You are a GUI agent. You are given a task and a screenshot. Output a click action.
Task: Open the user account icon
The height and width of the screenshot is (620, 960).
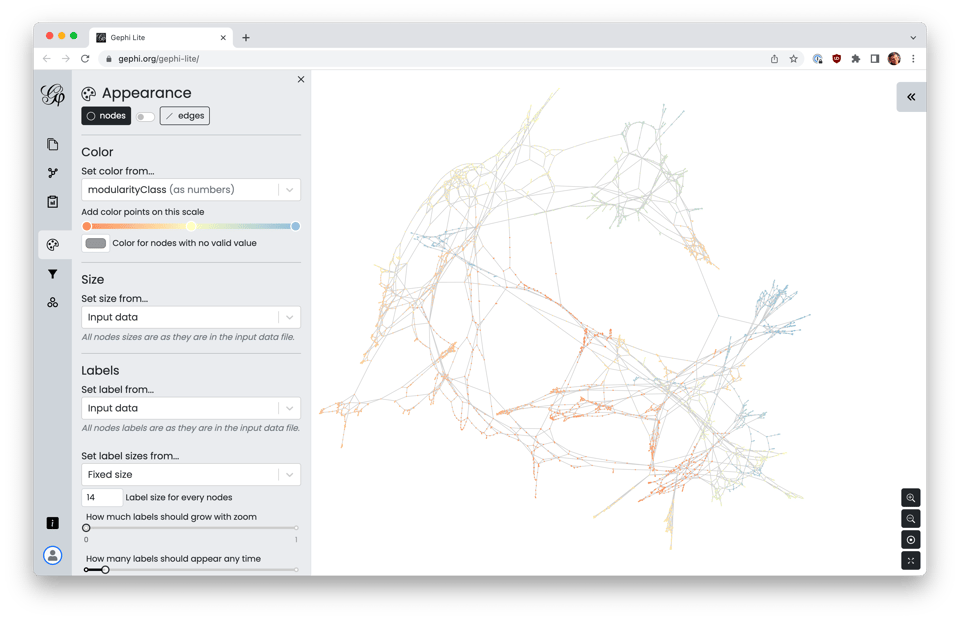coord(53,555)
